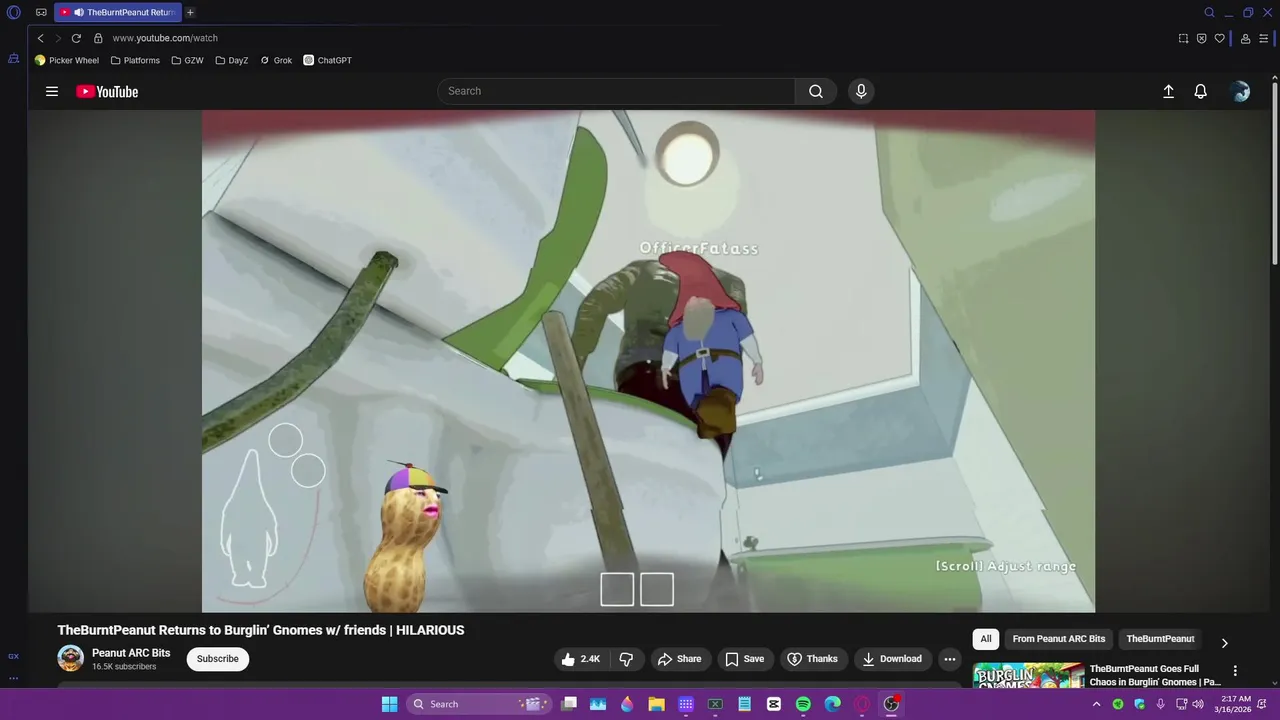Open more actions three-dot menu

pyautogui.click(x=950, y=659)
